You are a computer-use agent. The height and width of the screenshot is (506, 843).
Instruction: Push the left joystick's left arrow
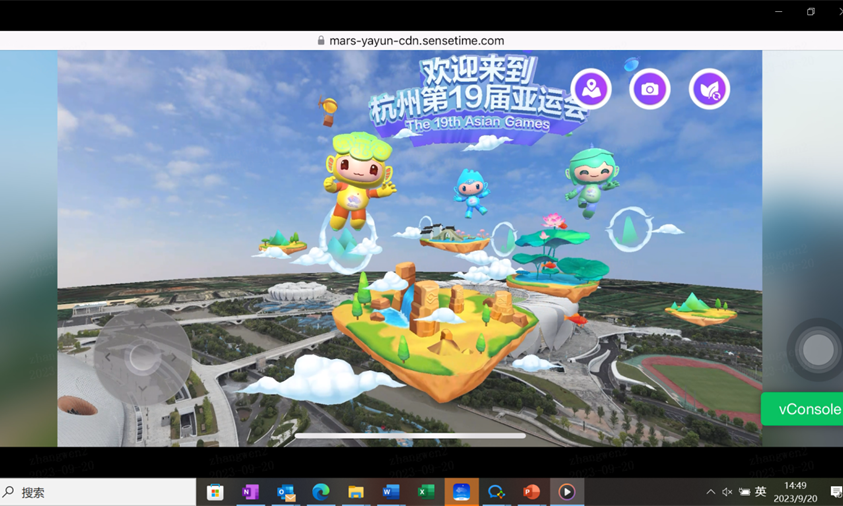[108, 357]
